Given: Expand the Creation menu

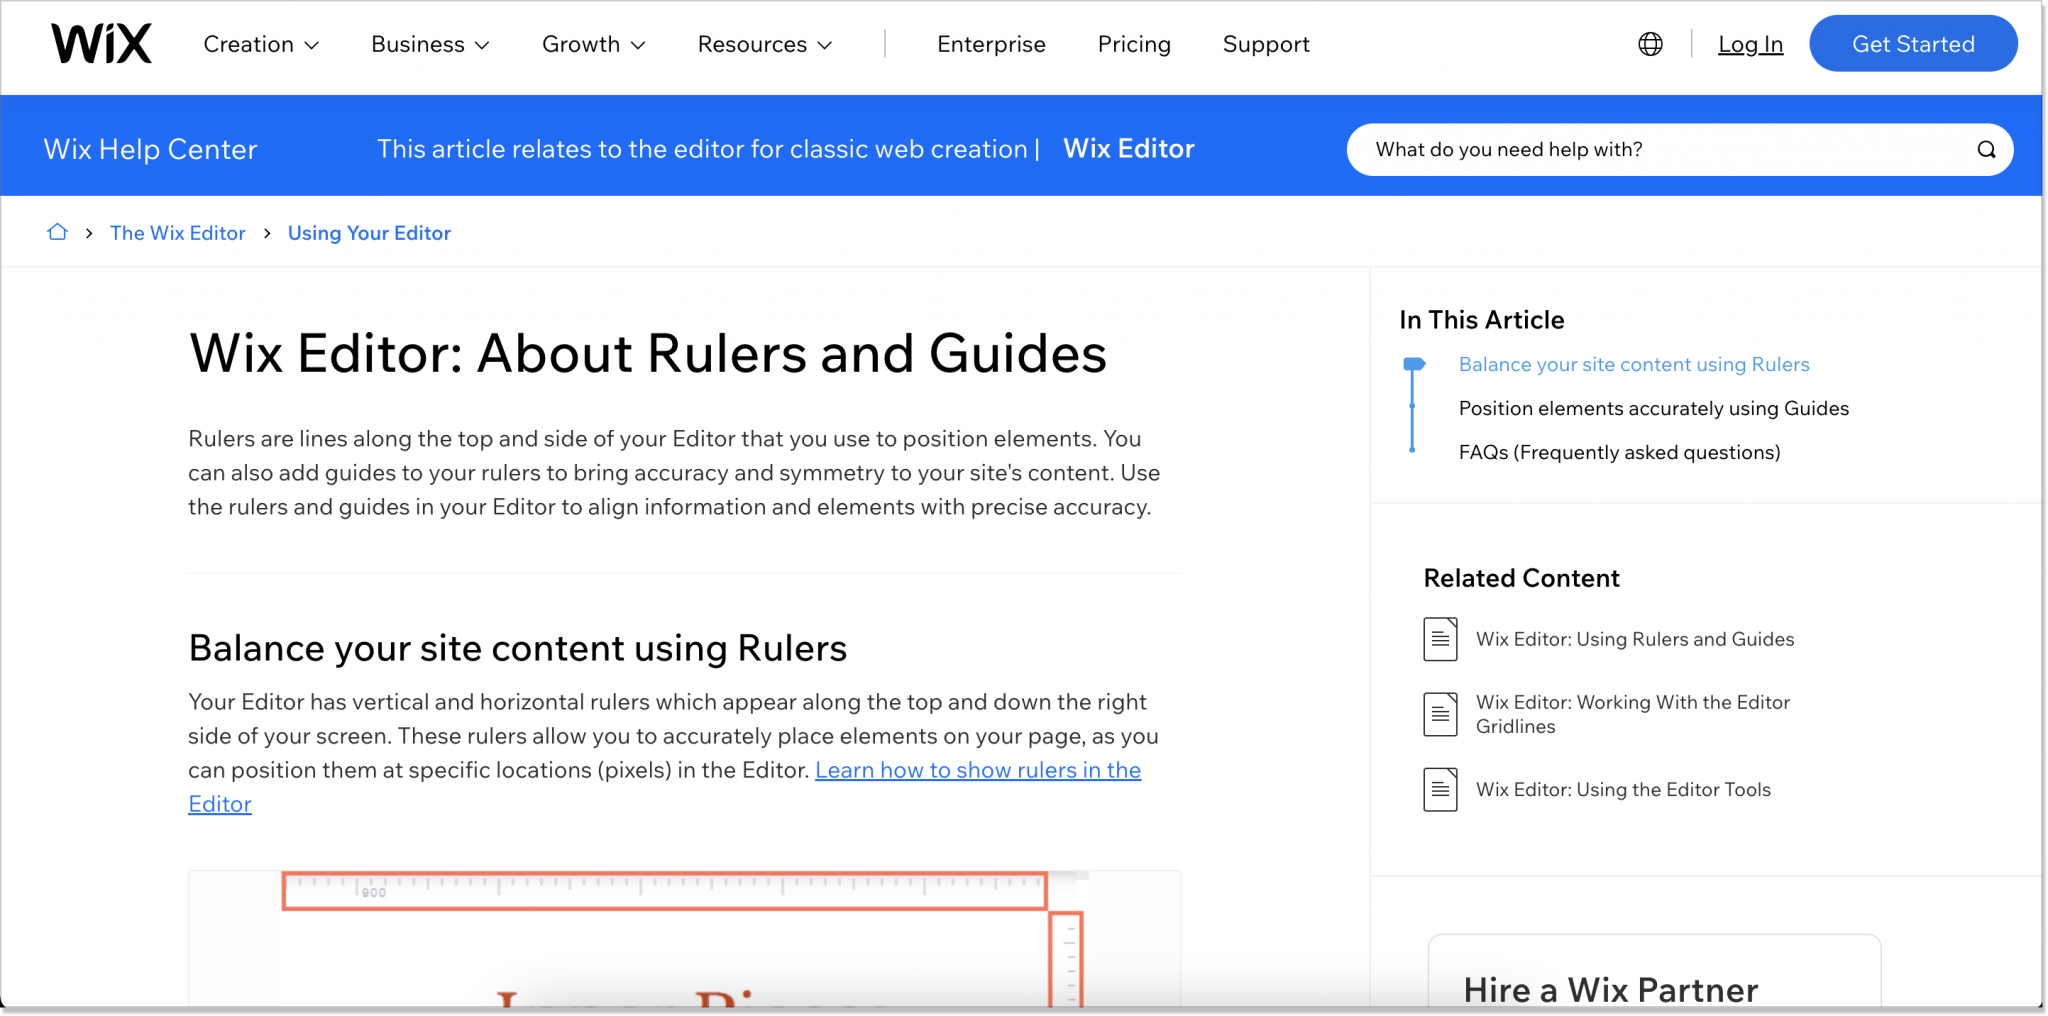Looking at the screenshot, I should pos(260,44).
